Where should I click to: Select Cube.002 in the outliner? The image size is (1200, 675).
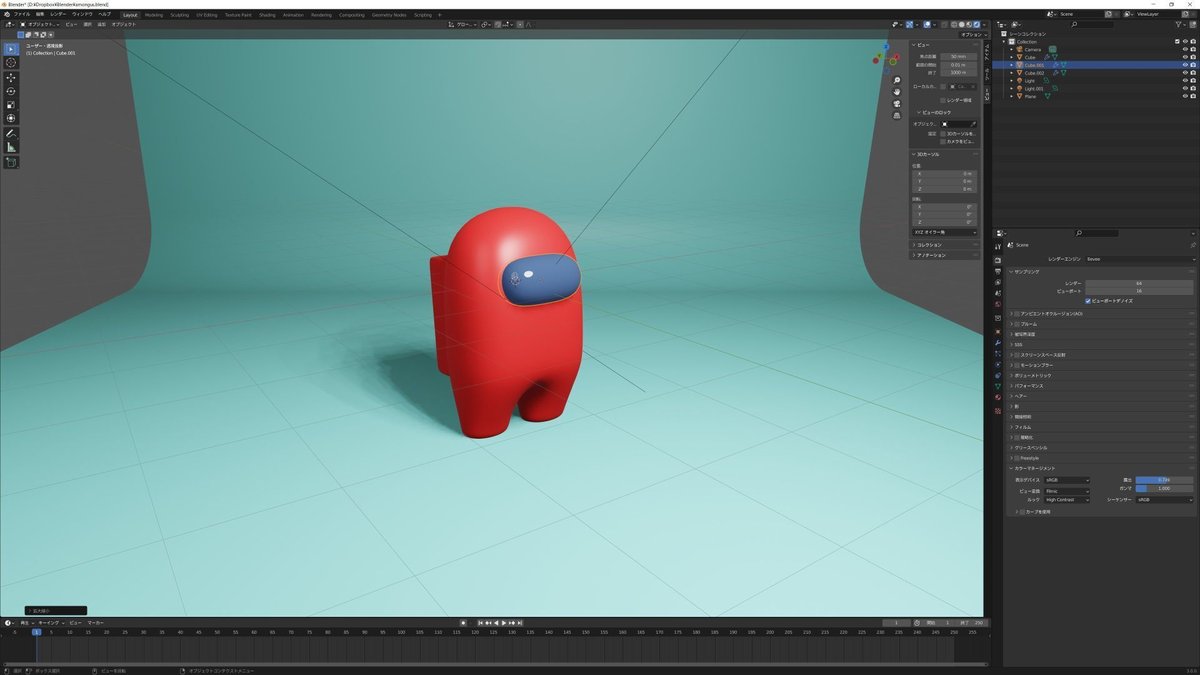tap(1034, 73)
